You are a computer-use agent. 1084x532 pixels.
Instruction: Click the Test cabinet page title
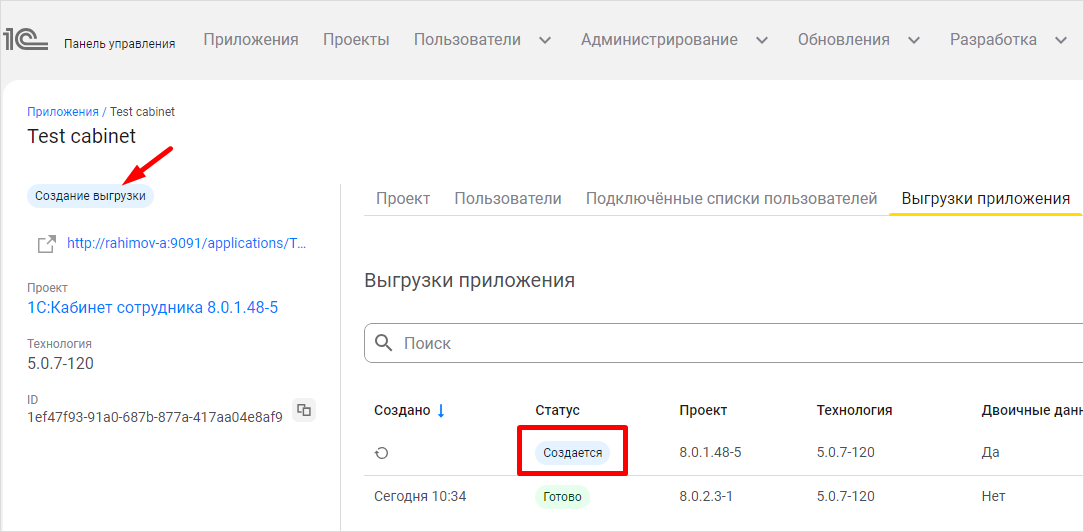coord(82,136)
